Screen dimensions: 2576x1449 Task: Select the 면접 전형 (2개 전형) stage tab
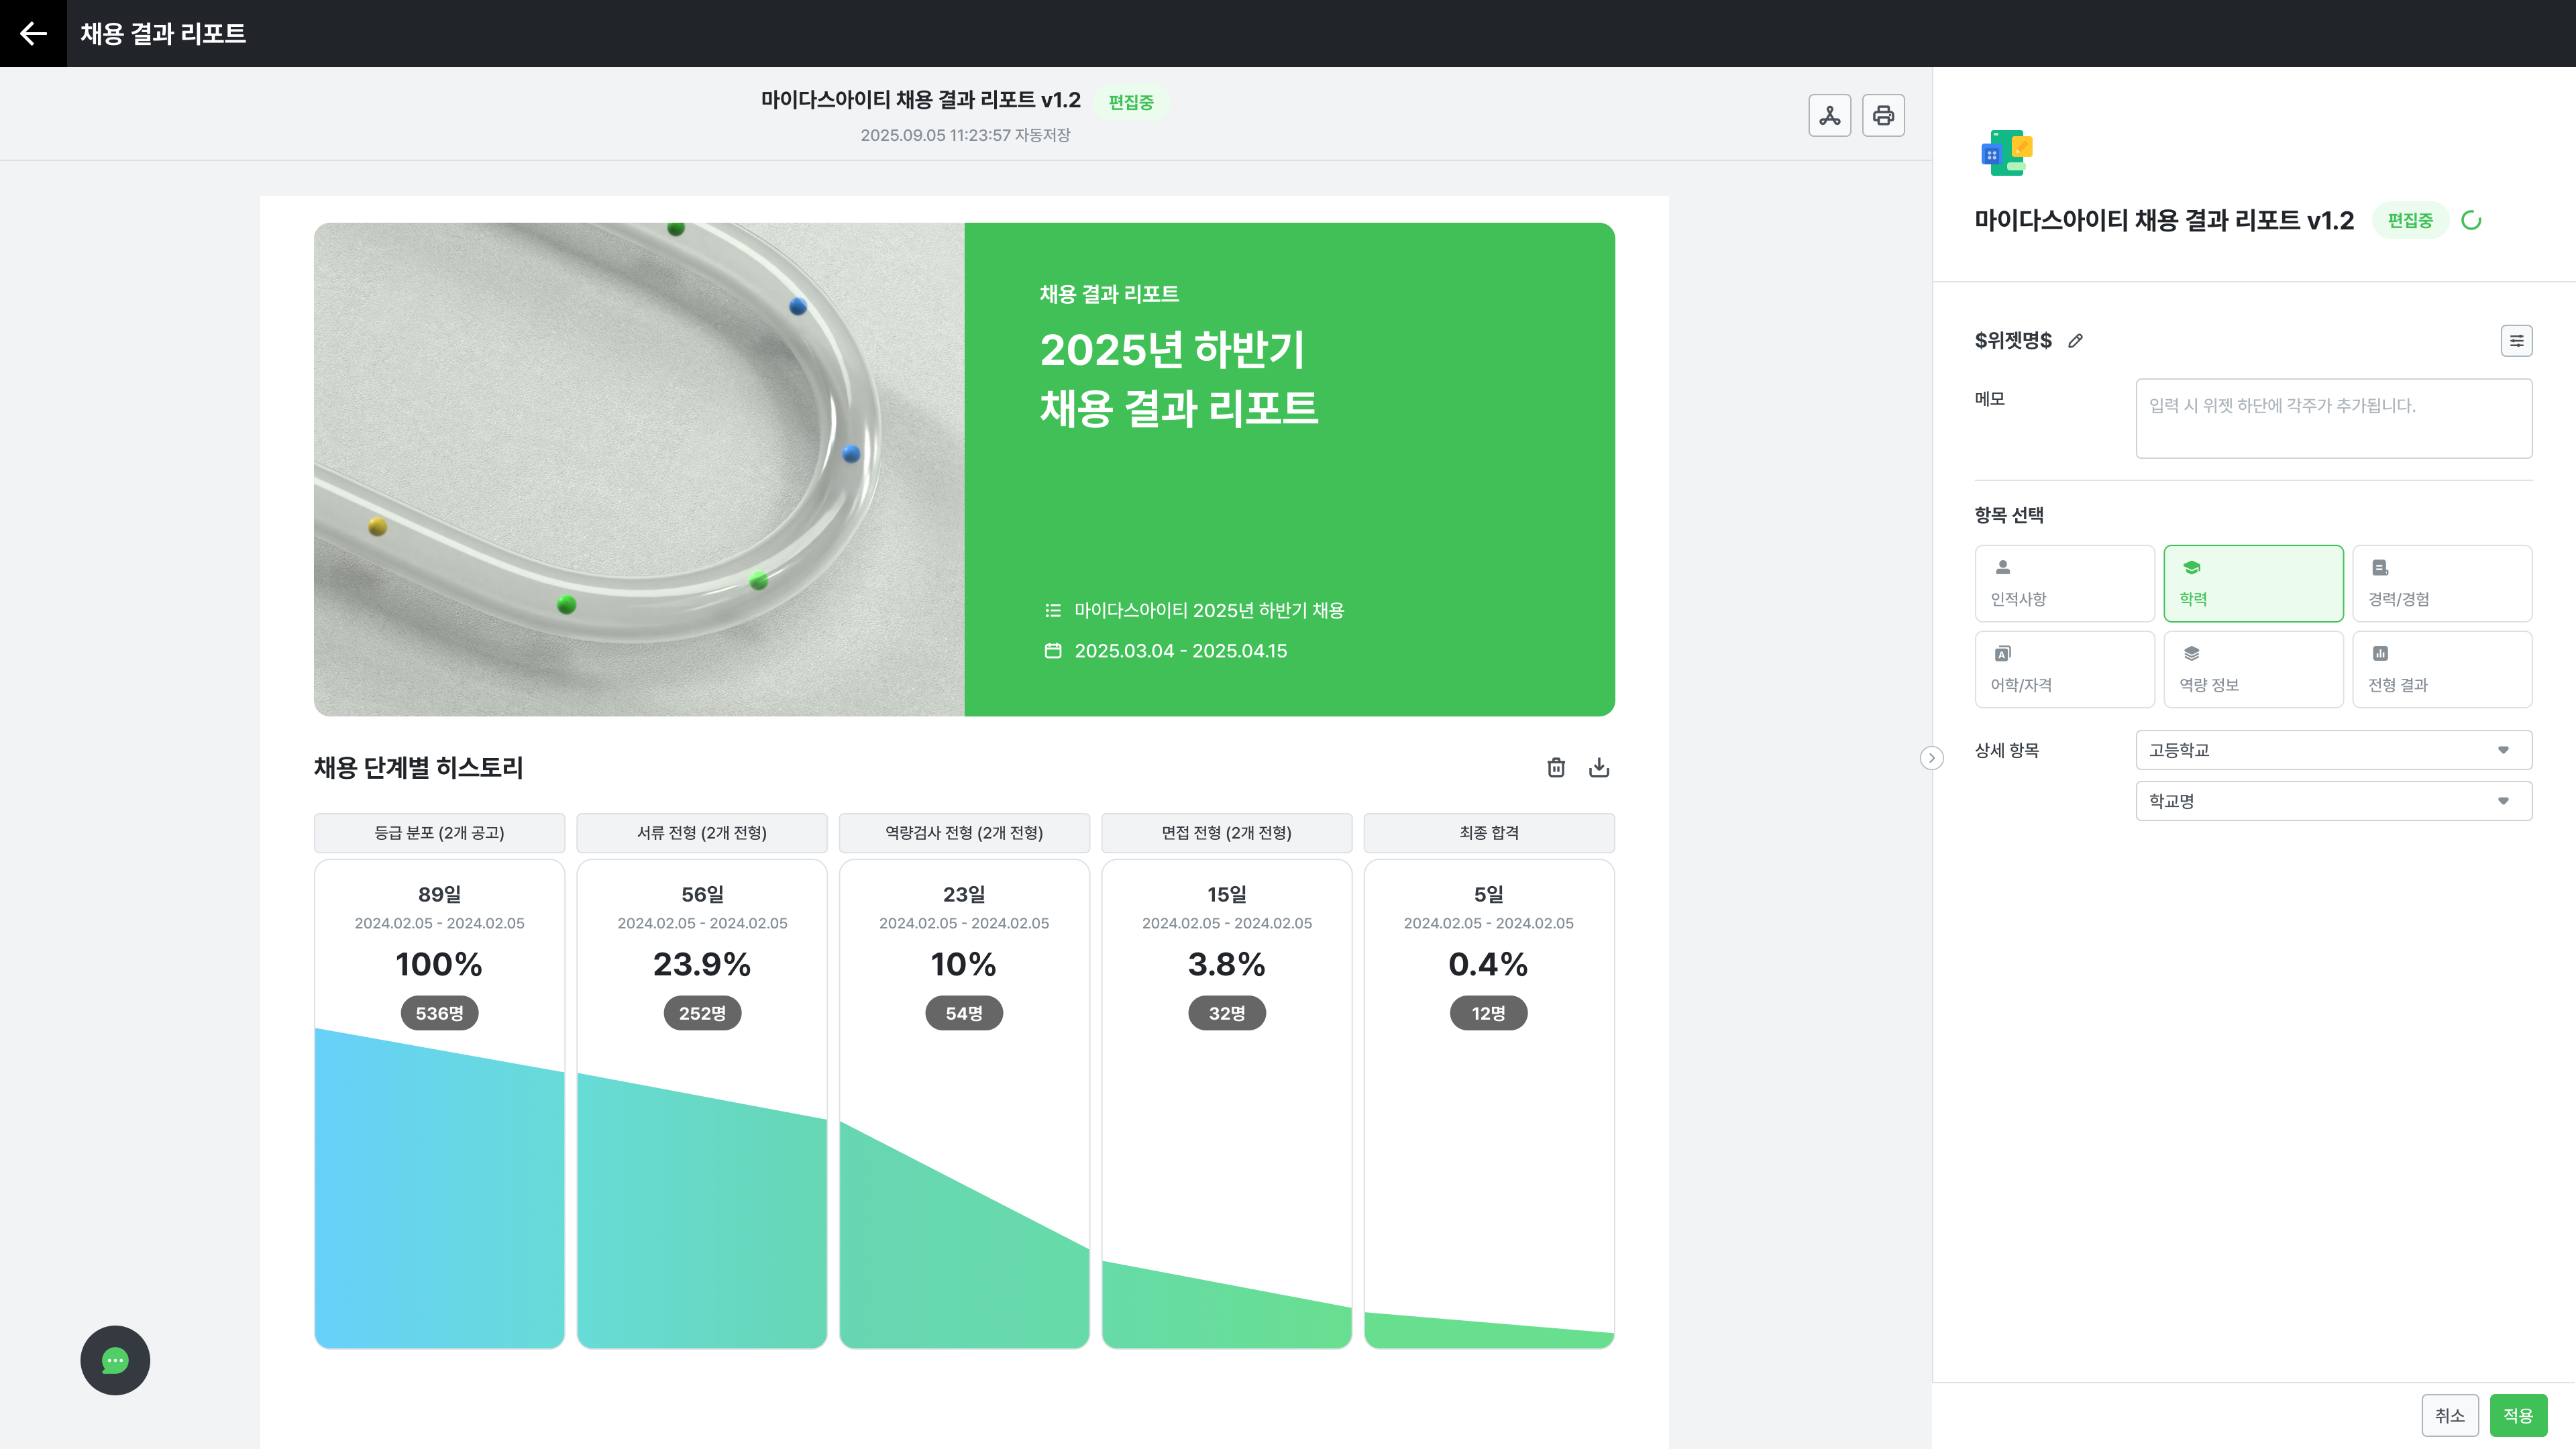pyautogui.click(x=1226, y=832)
